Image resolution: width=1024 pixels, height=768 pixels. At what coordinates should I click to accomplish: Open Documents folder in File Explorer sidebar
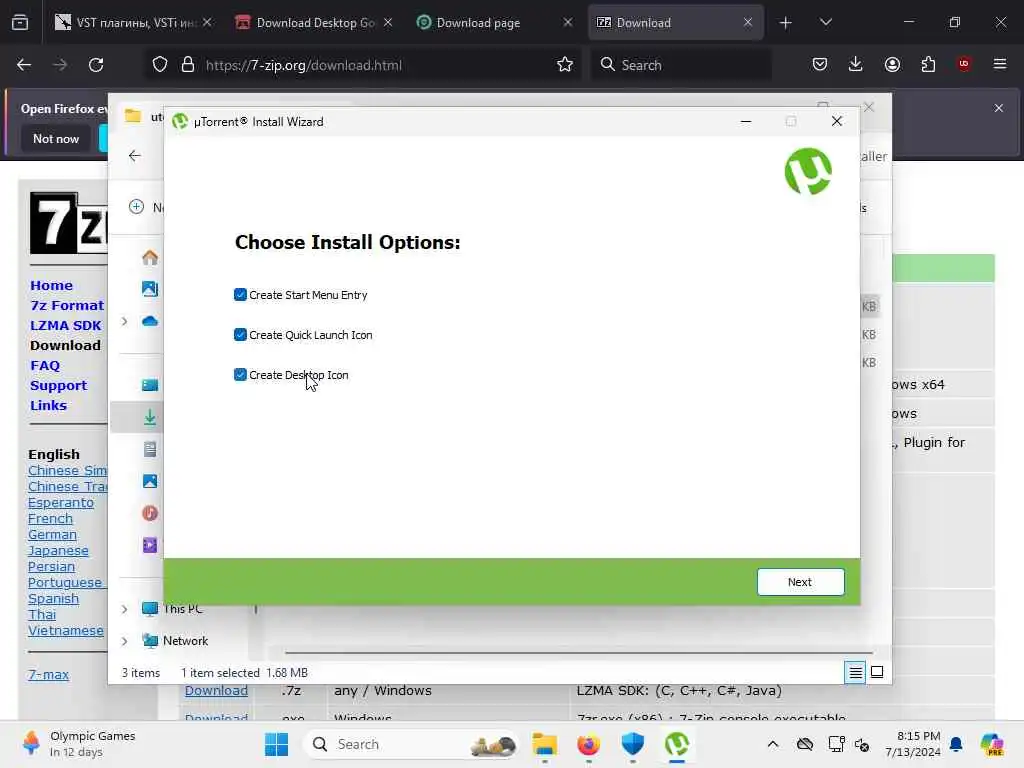[x=150, y=449]
